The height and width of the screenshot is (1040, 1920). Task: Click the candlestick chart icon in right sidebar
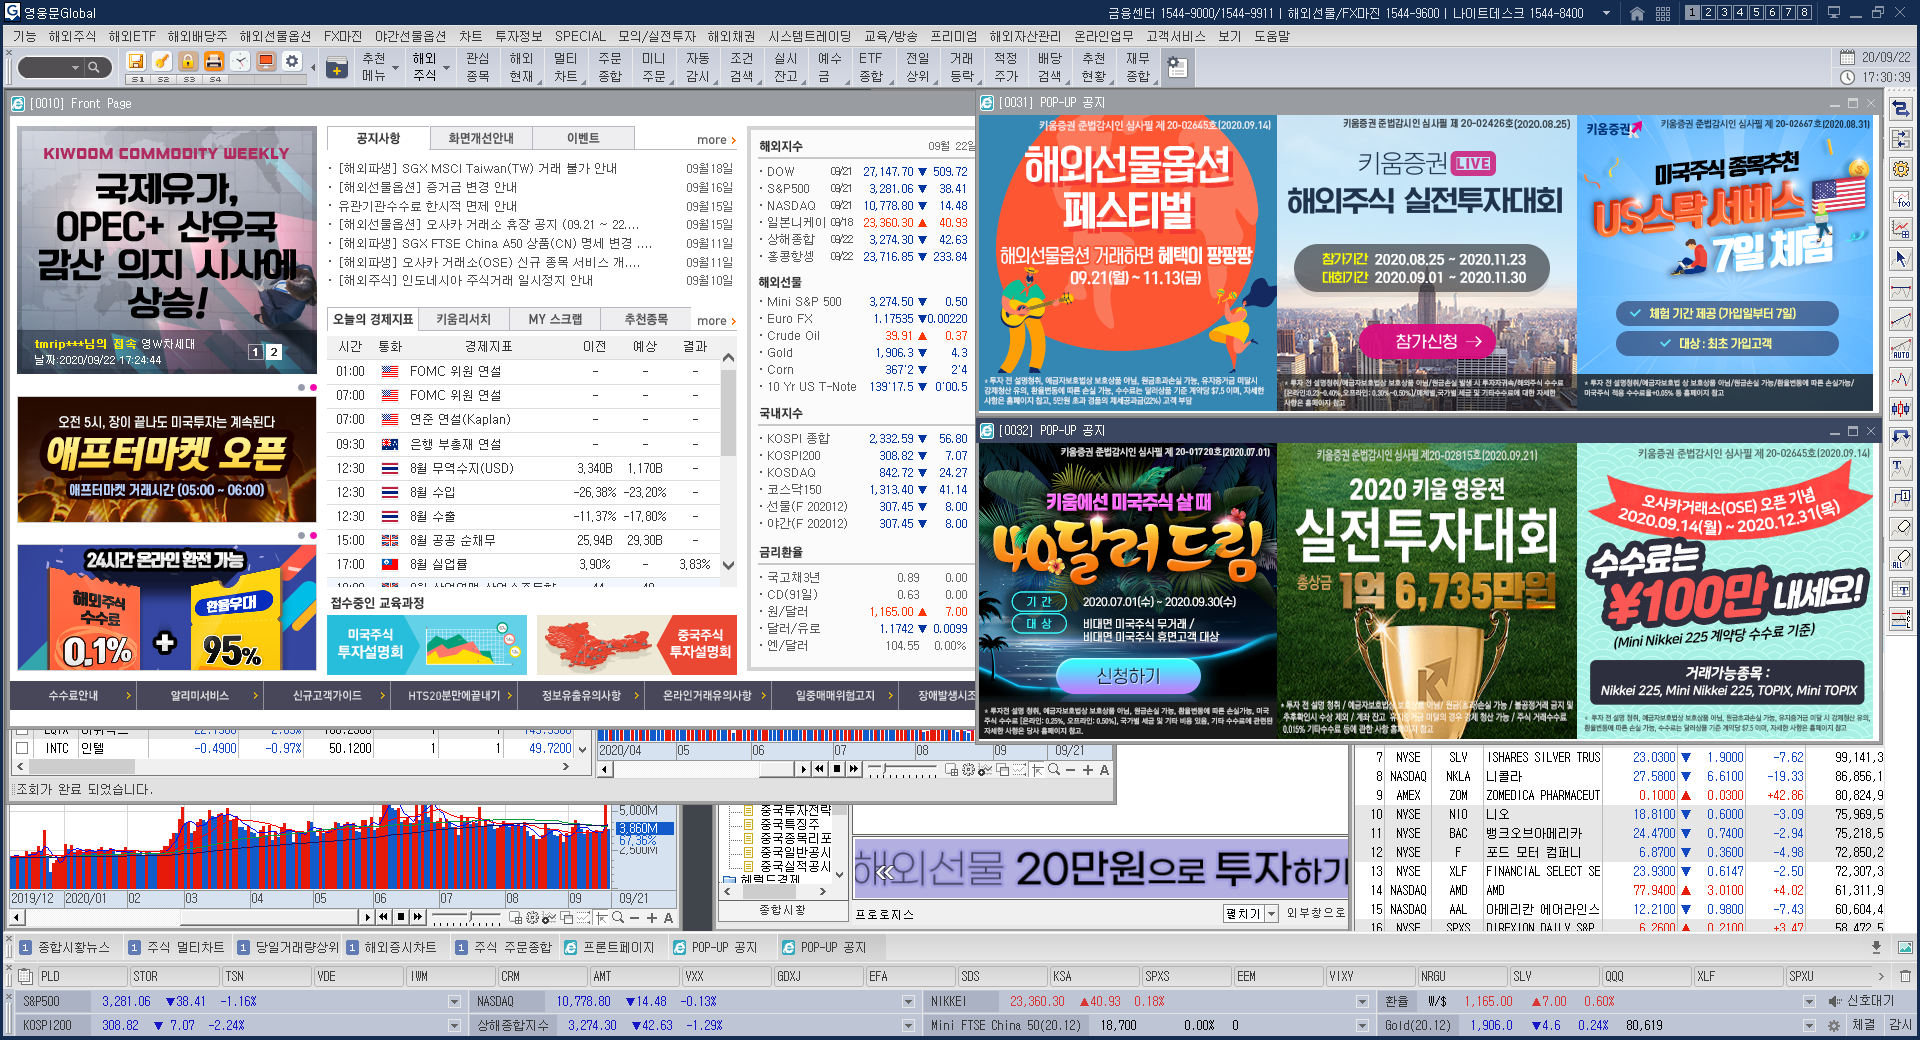click(x=1901, y=408)
